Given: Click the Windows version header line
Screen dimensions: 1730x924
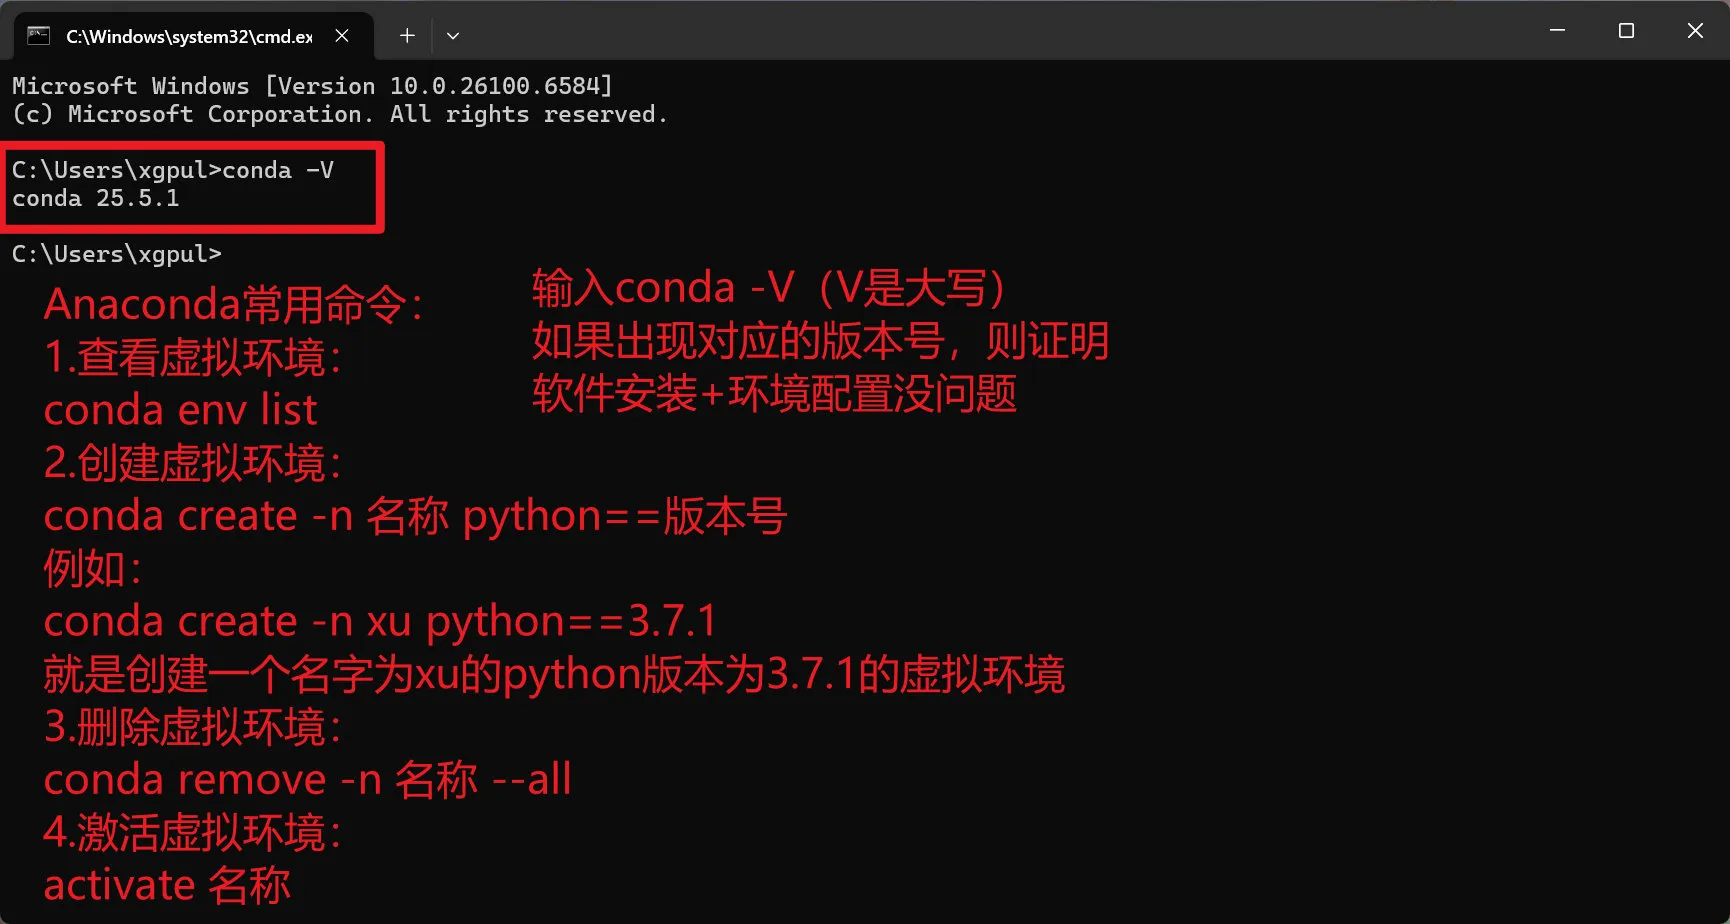Looking at the screenshot, I should pos(312,86).
